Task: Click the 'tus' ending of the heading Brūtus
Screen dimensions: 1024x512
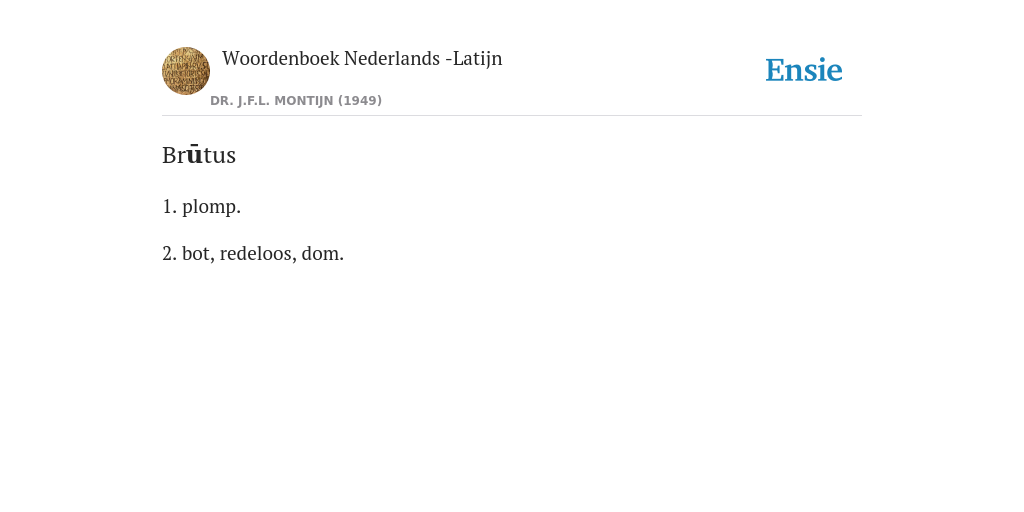Action: [x=219, y=155]
